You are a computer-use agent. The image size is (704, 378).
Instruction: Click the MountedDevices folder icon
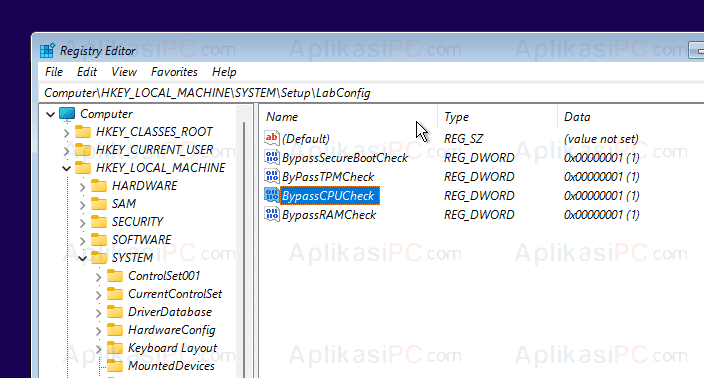(x=115, y=366)
